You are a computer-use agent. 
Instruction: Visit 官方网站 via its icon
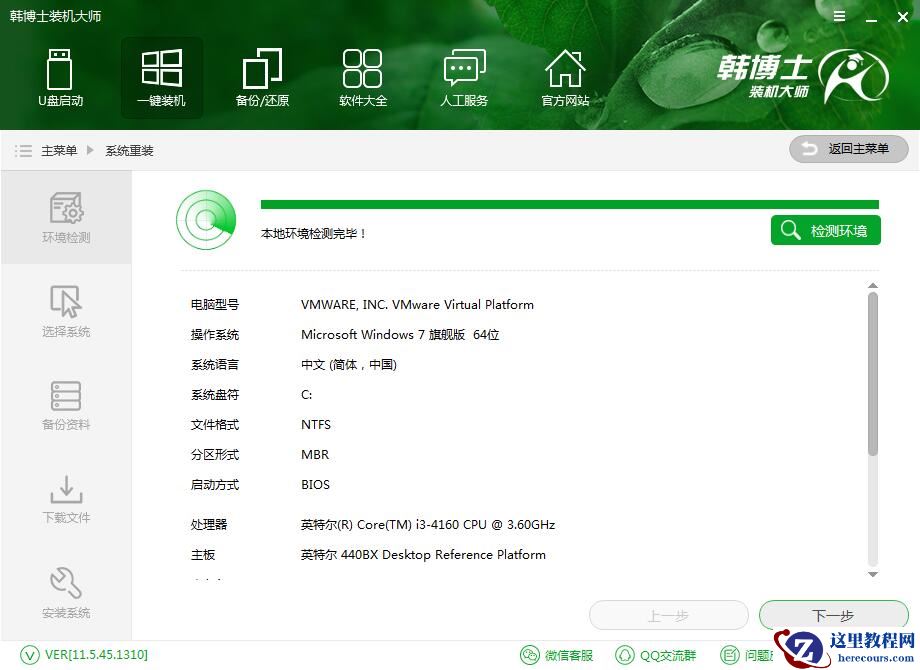tap(565, 77)
